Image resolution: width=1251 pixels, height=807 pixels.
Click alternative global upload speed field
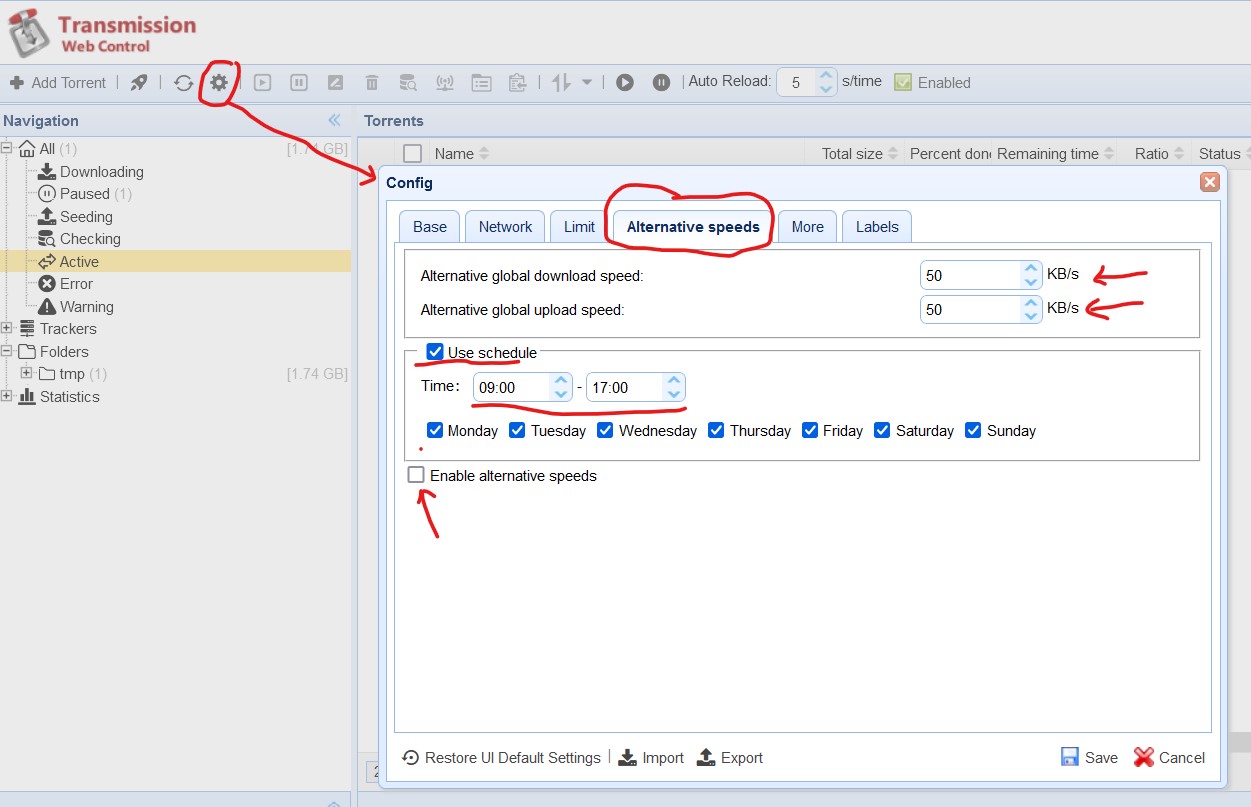coord(970,309)
